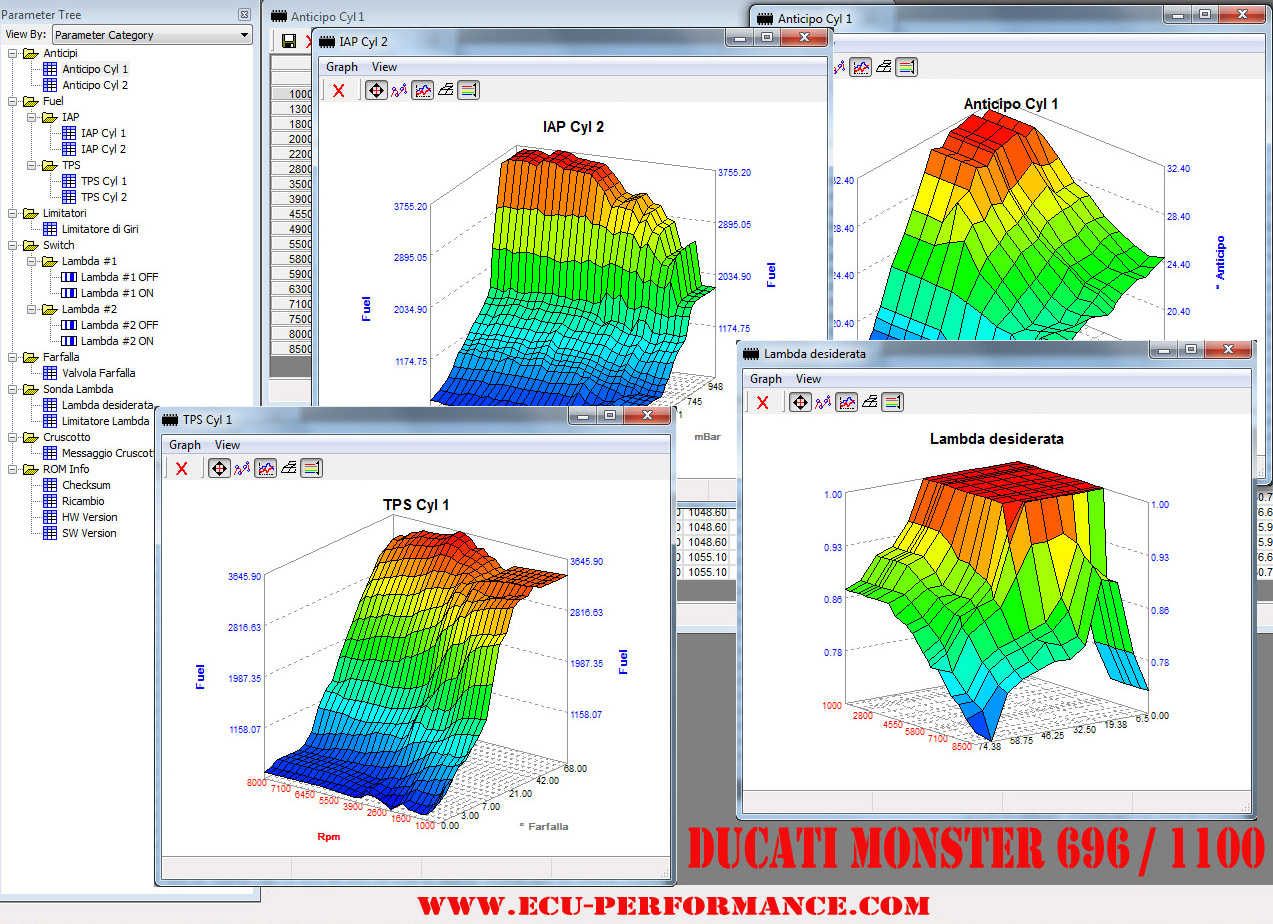Select Lambda #1 OFF switch item
Screen dimensions: 1273x924
click(x=120, y=277)
